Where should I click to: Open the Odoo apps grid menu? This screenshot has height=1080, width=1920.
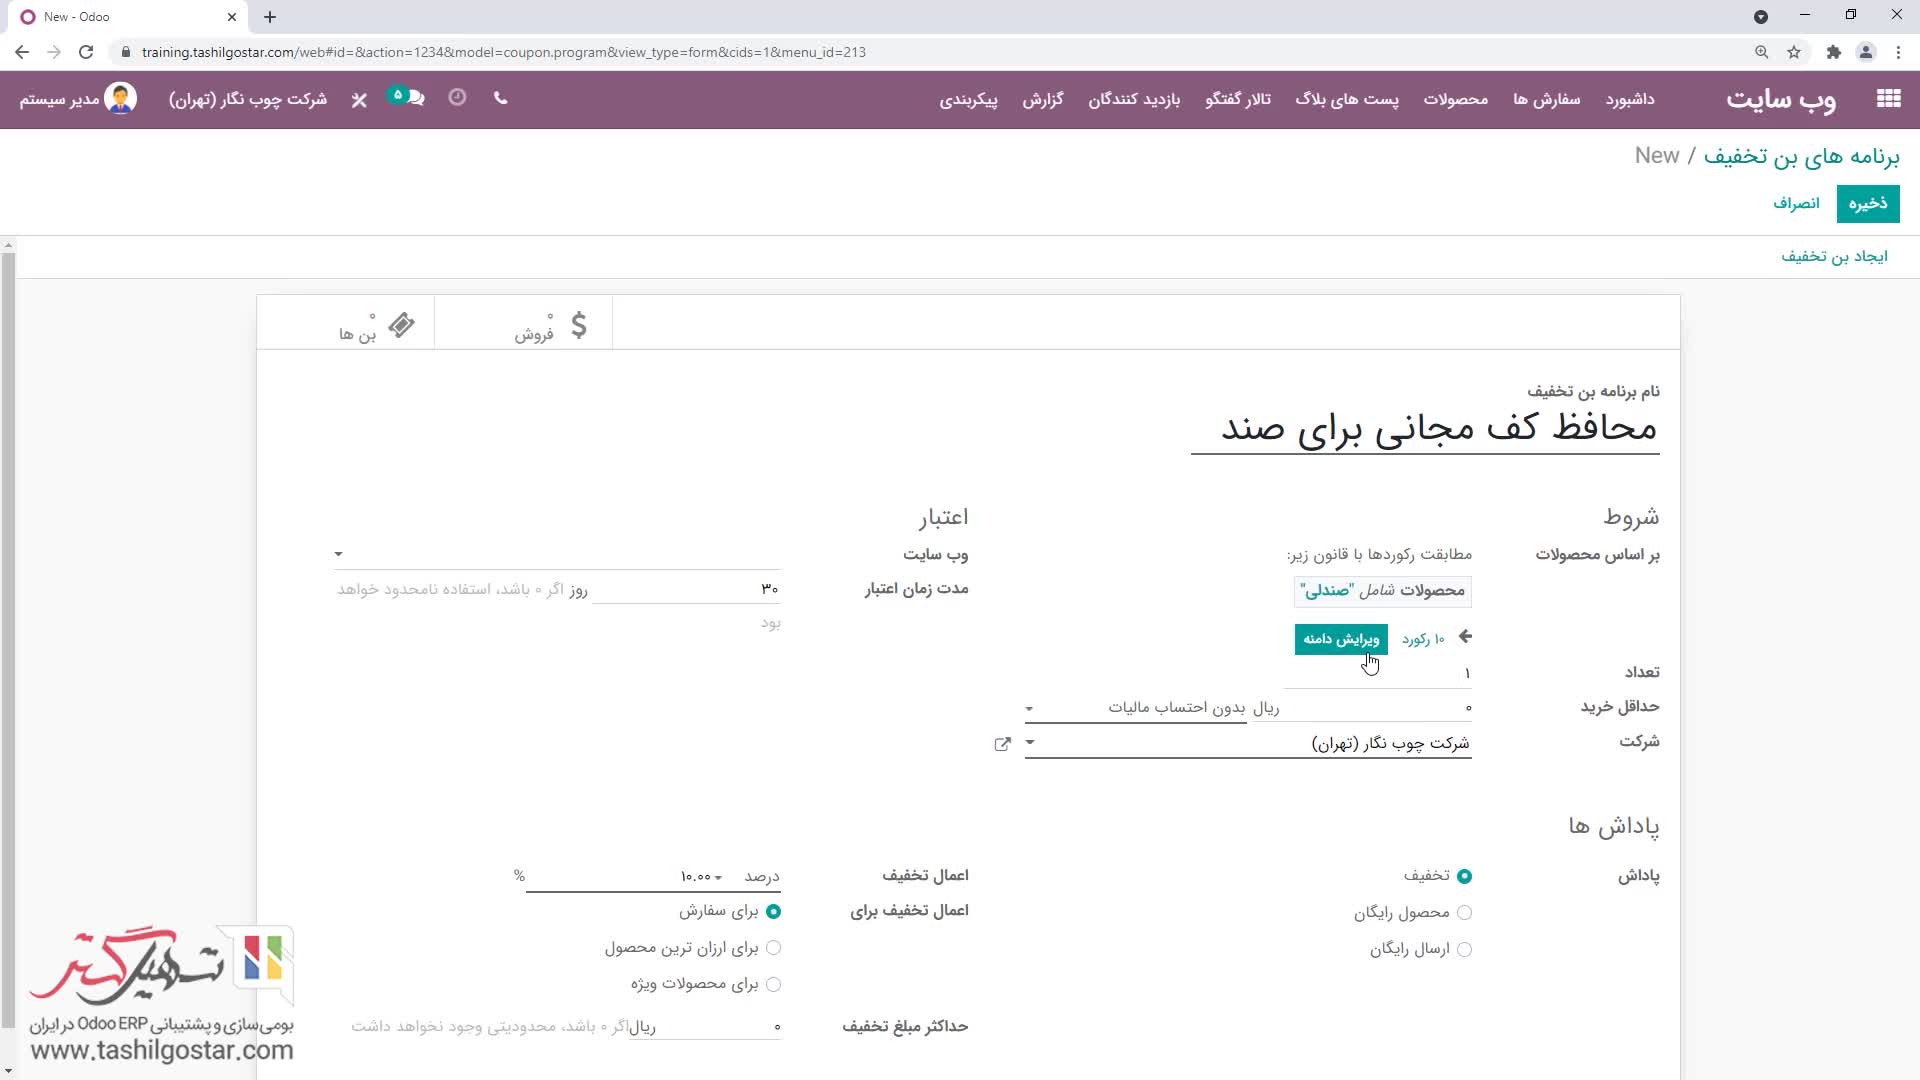coord(1888,98)
